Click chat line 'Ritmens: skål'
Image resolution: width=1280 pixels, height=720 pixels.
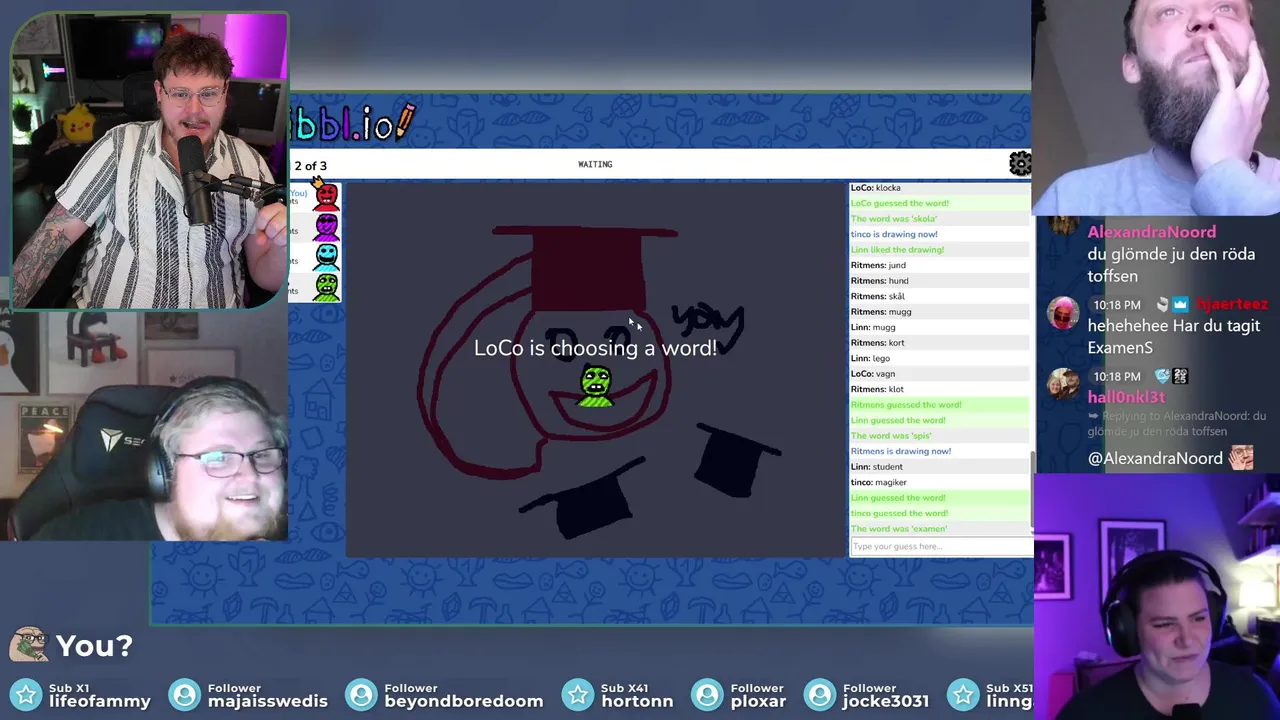pyautogui.click(x=939, y=296)
